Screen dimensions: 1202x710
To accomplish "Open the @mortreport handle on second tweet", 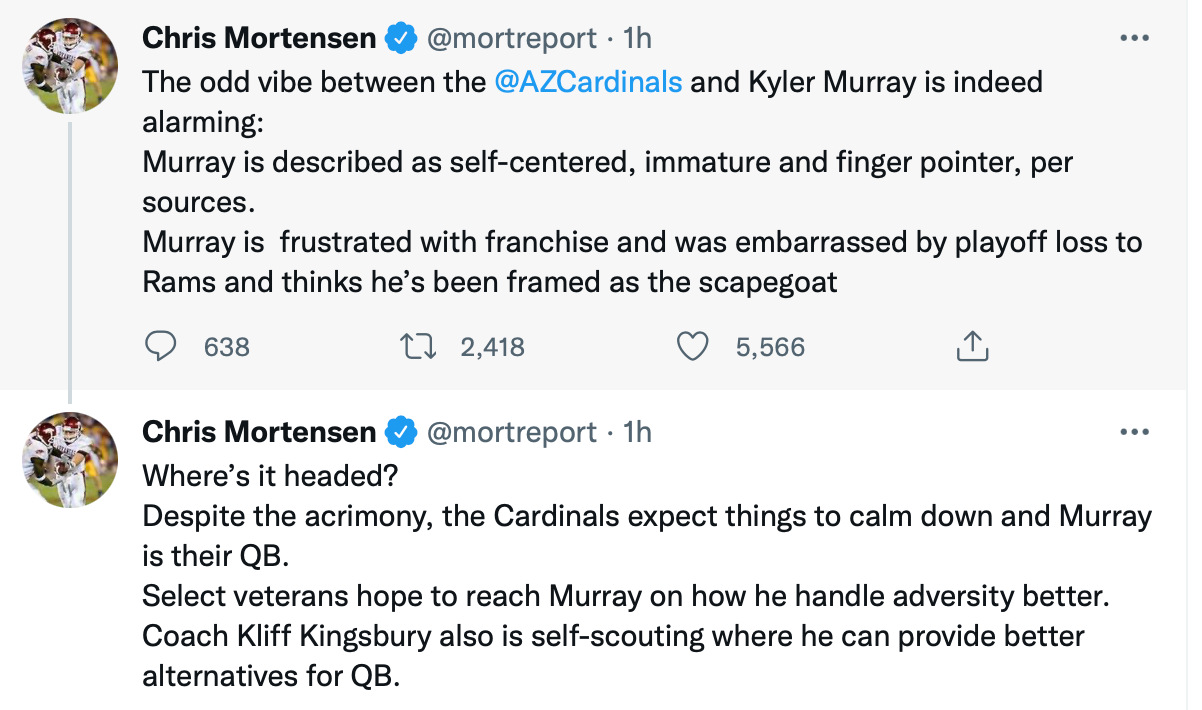I will 511,432.
